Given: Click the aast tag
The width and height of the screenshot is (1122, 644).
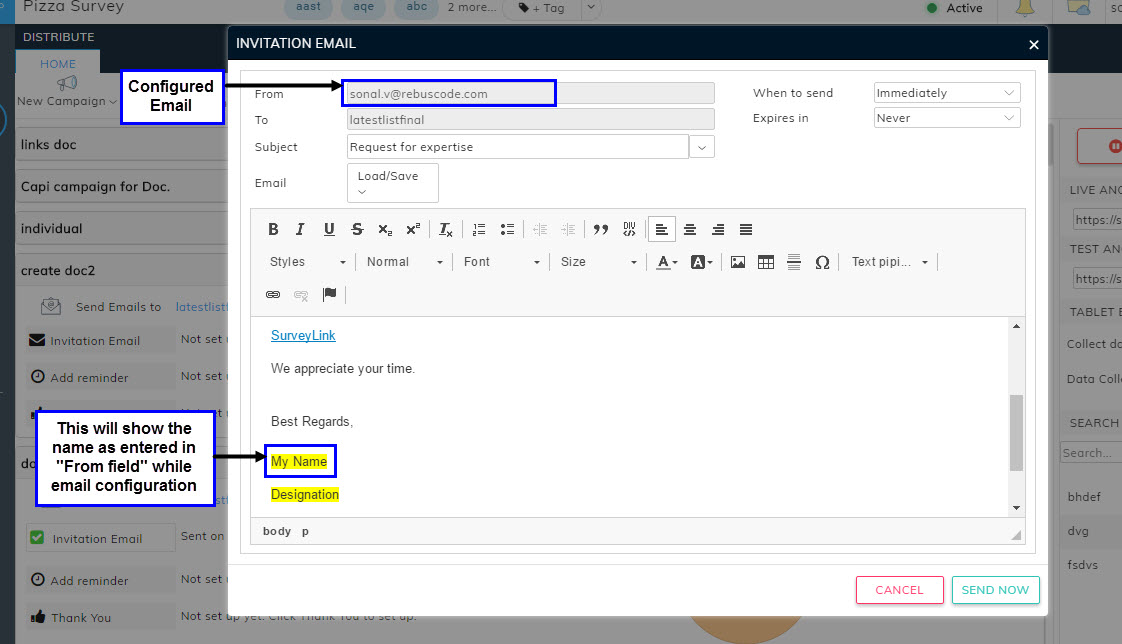Looking at the screenshot, I should click(308, 7).
